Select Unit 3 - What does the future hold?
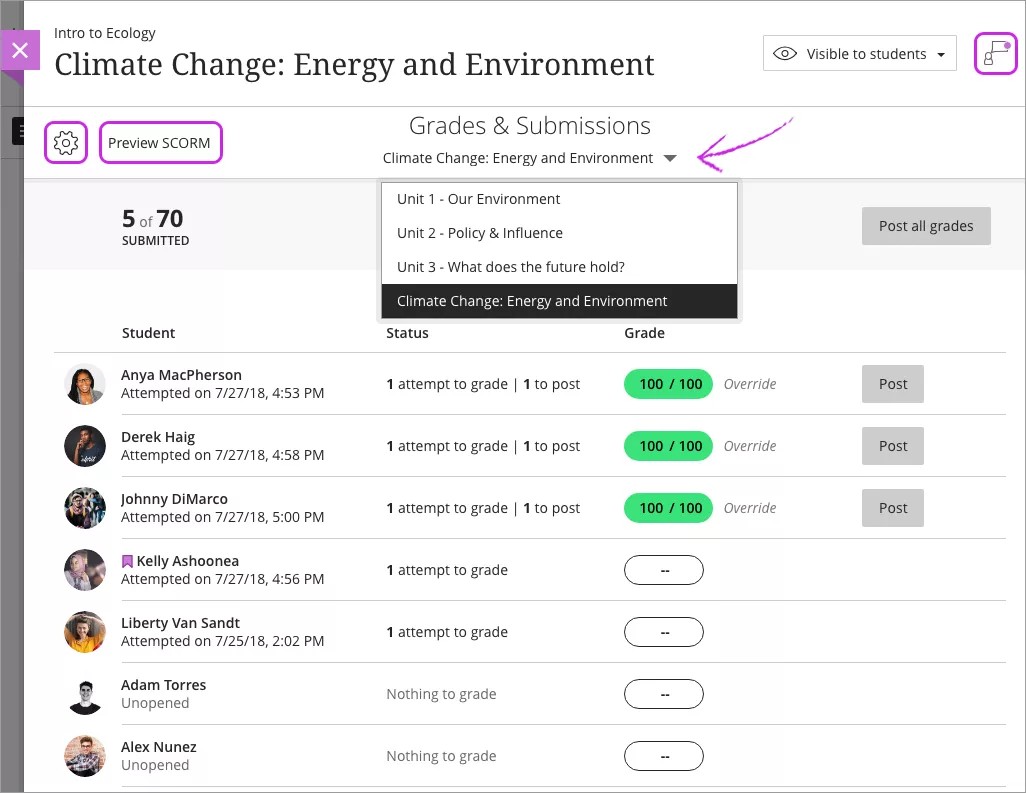This screenshot has width=1026, height=793. pyautogui.click(x=510, y=267)
